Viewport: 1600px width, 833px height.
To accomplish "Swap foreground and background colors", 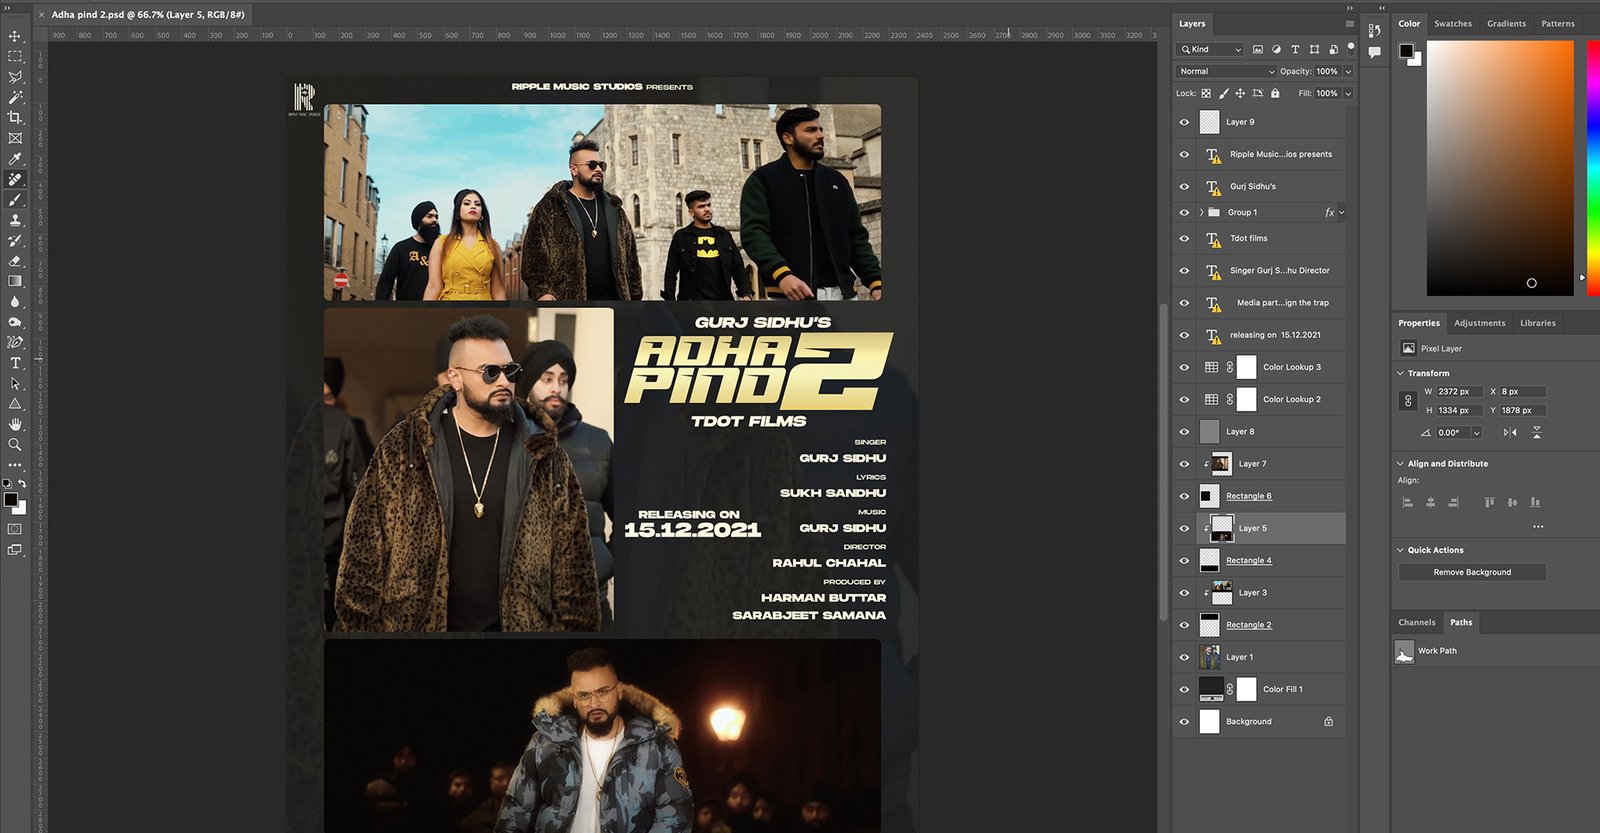I will [22, 484].
